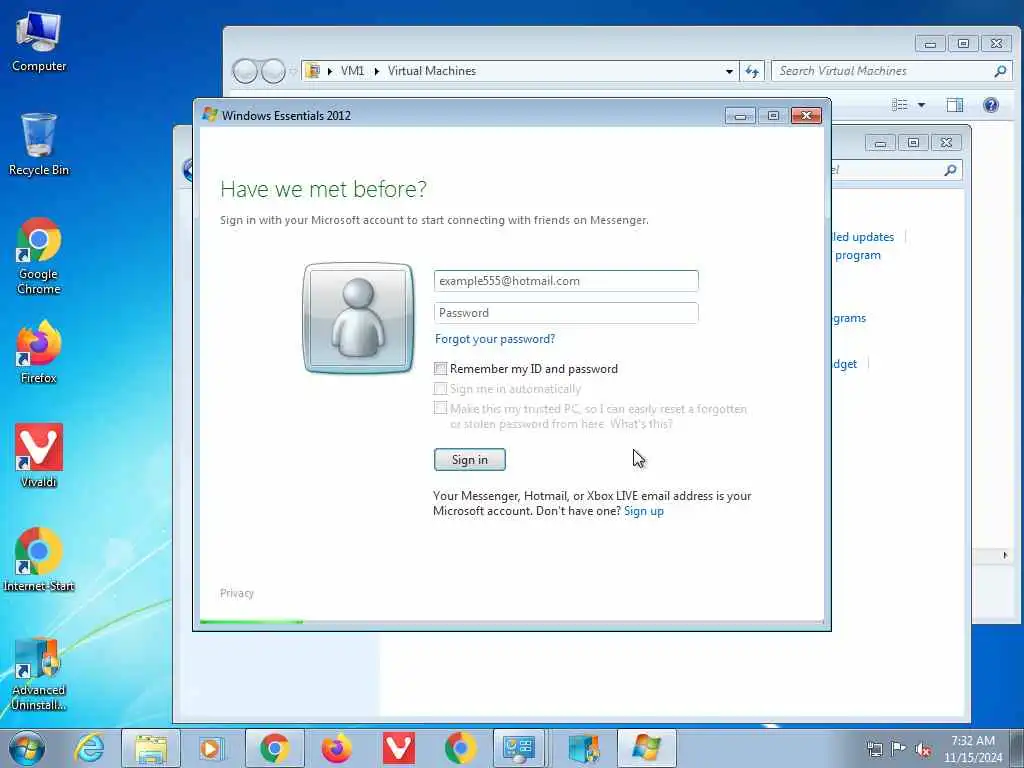
Task: Open the Sign up link
Action: pos(644,511)
